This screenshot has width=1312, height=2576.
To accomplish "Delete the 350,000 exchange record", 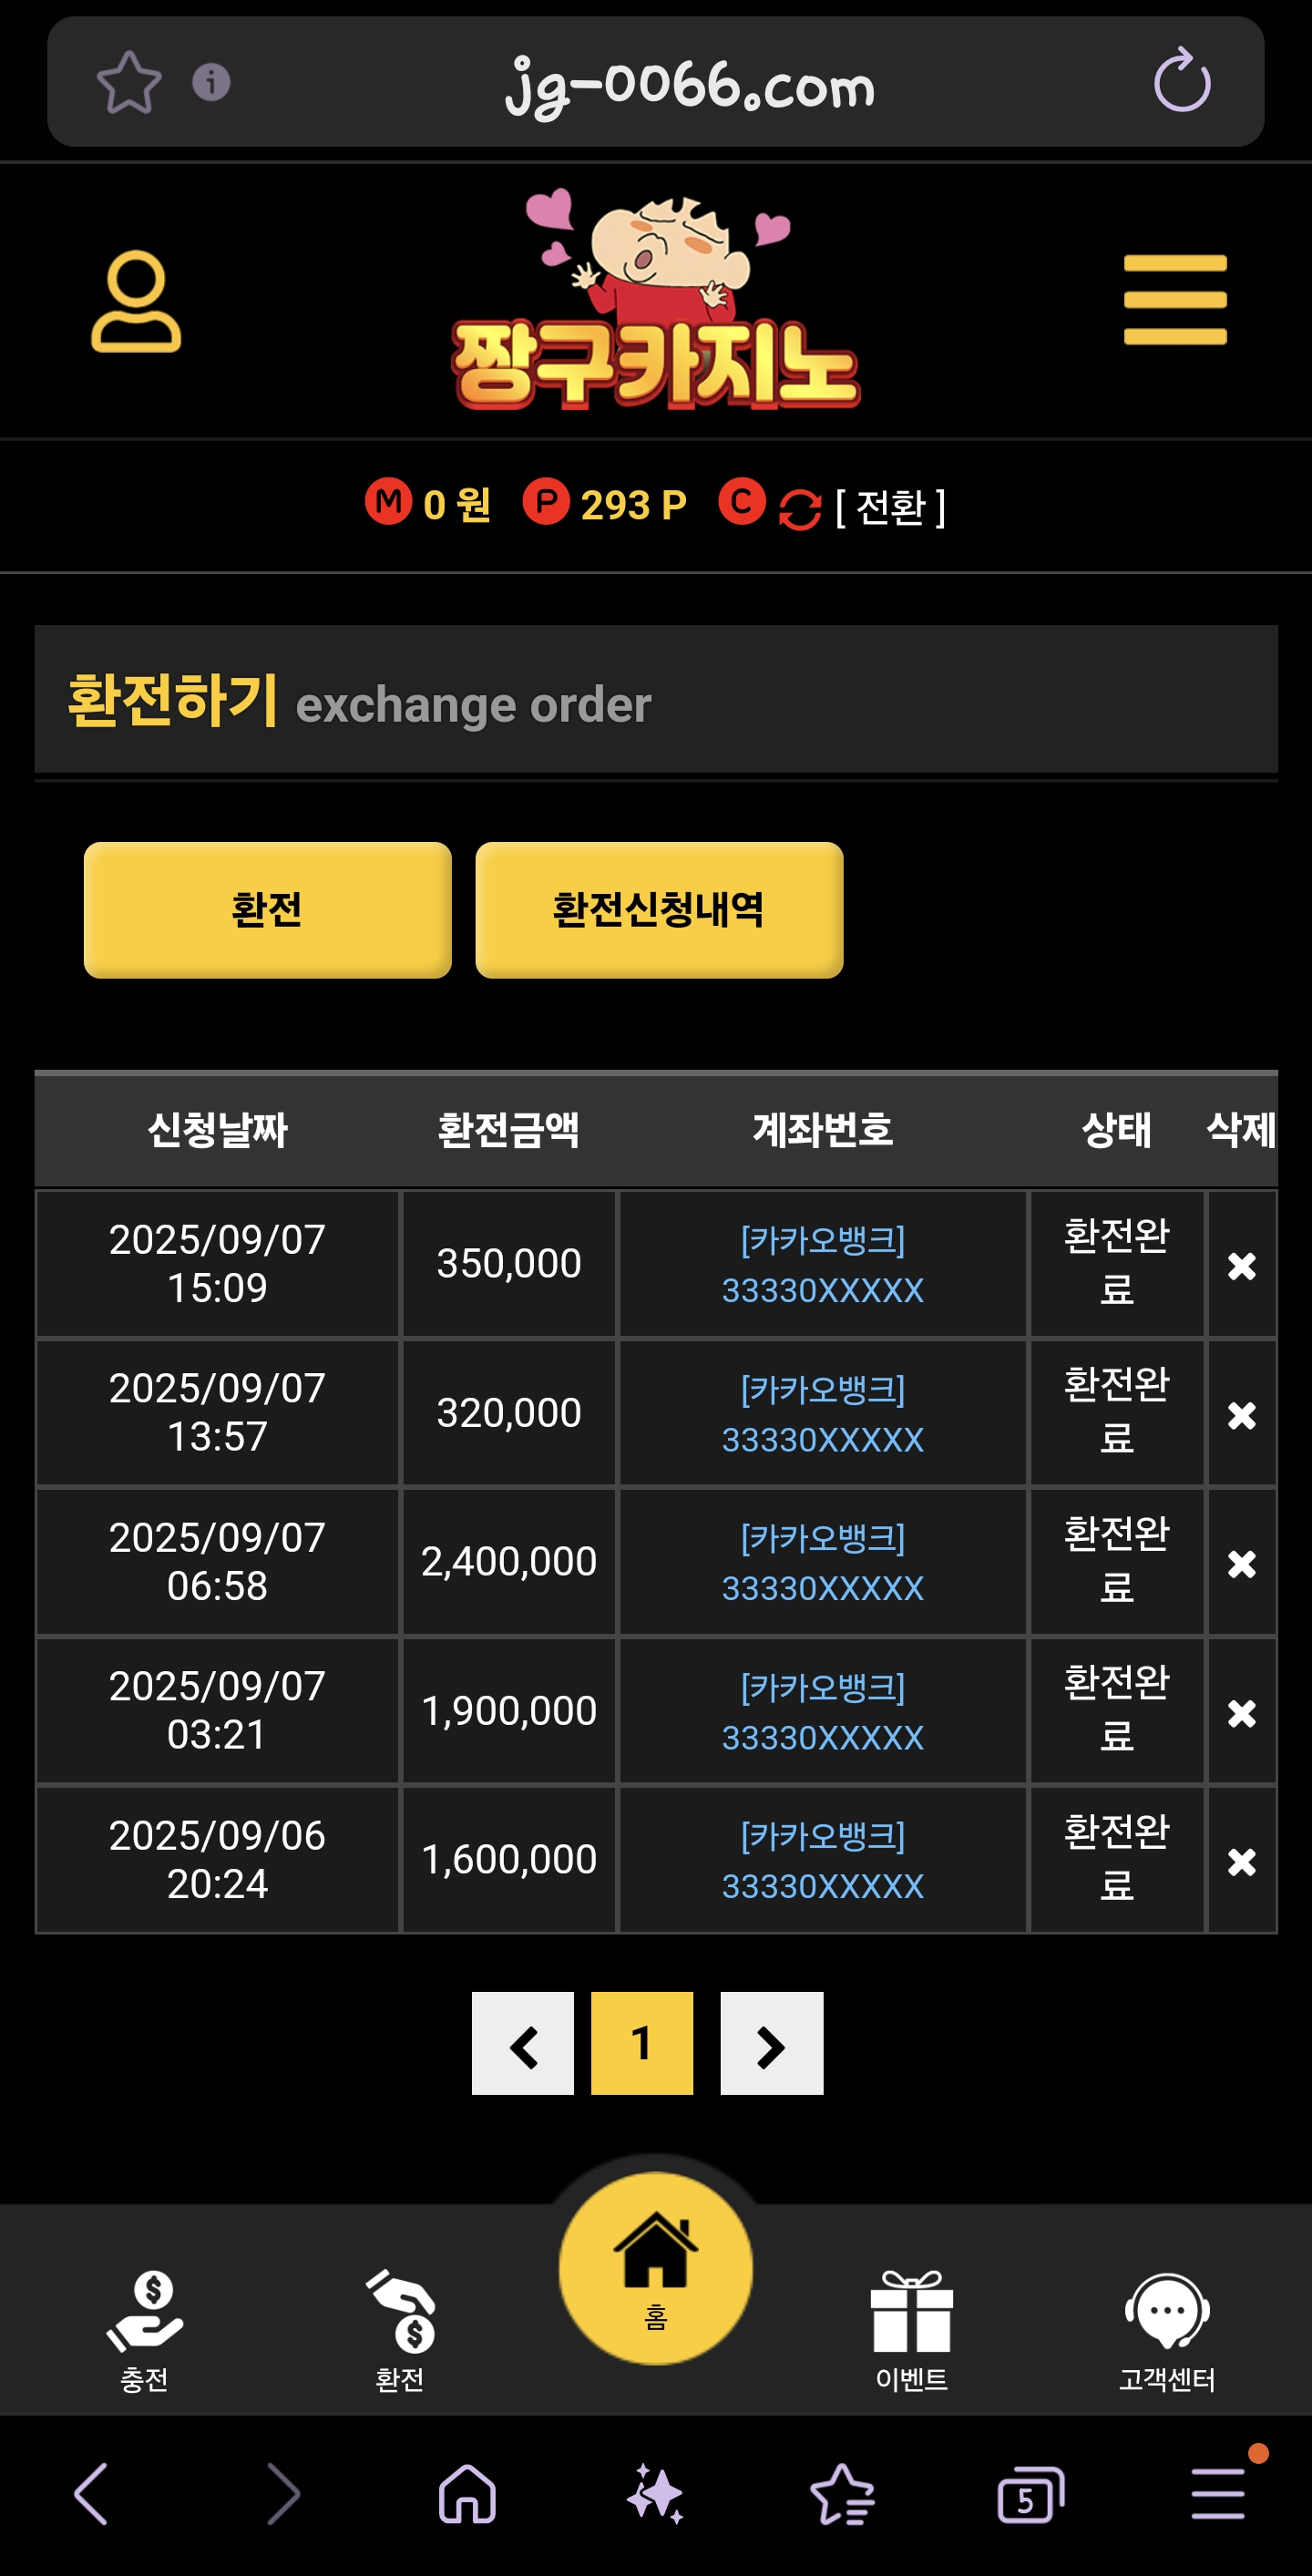I will (x=1241, y=1265).
